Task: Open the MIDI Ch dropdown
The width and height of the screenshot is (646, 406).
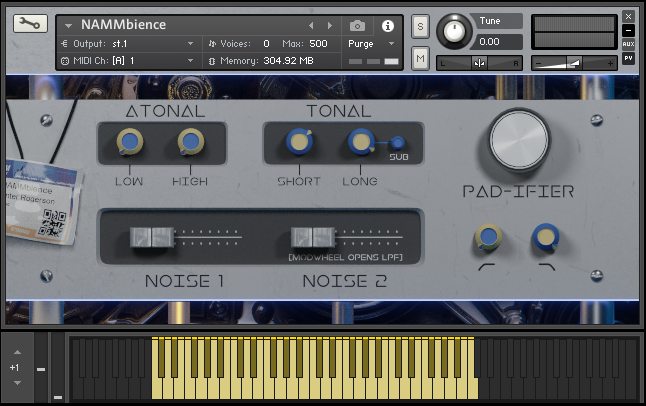Action: 190,61
